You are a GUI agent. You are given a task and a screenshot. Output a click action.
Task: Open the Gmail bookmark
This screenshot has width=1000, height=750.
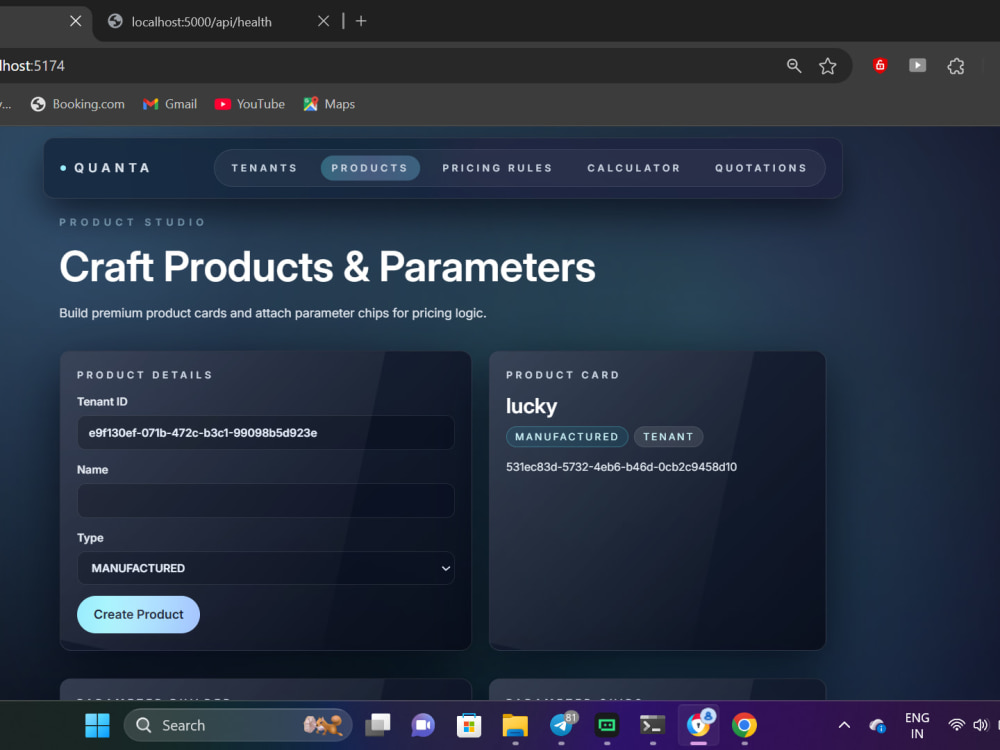[x=170, y=104]
